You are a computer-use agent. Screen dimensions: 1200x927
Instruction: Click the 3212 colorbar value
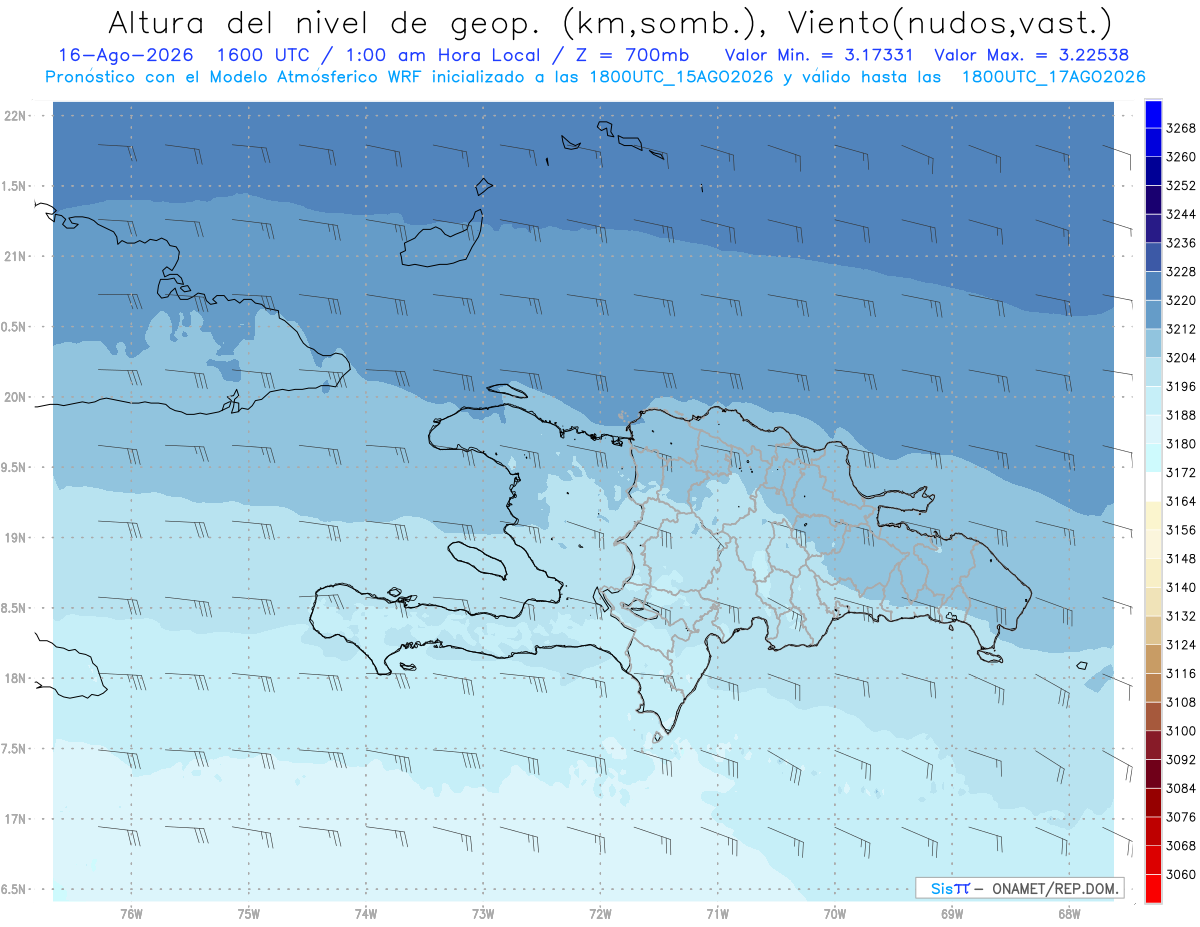[x=1180, y=329]
